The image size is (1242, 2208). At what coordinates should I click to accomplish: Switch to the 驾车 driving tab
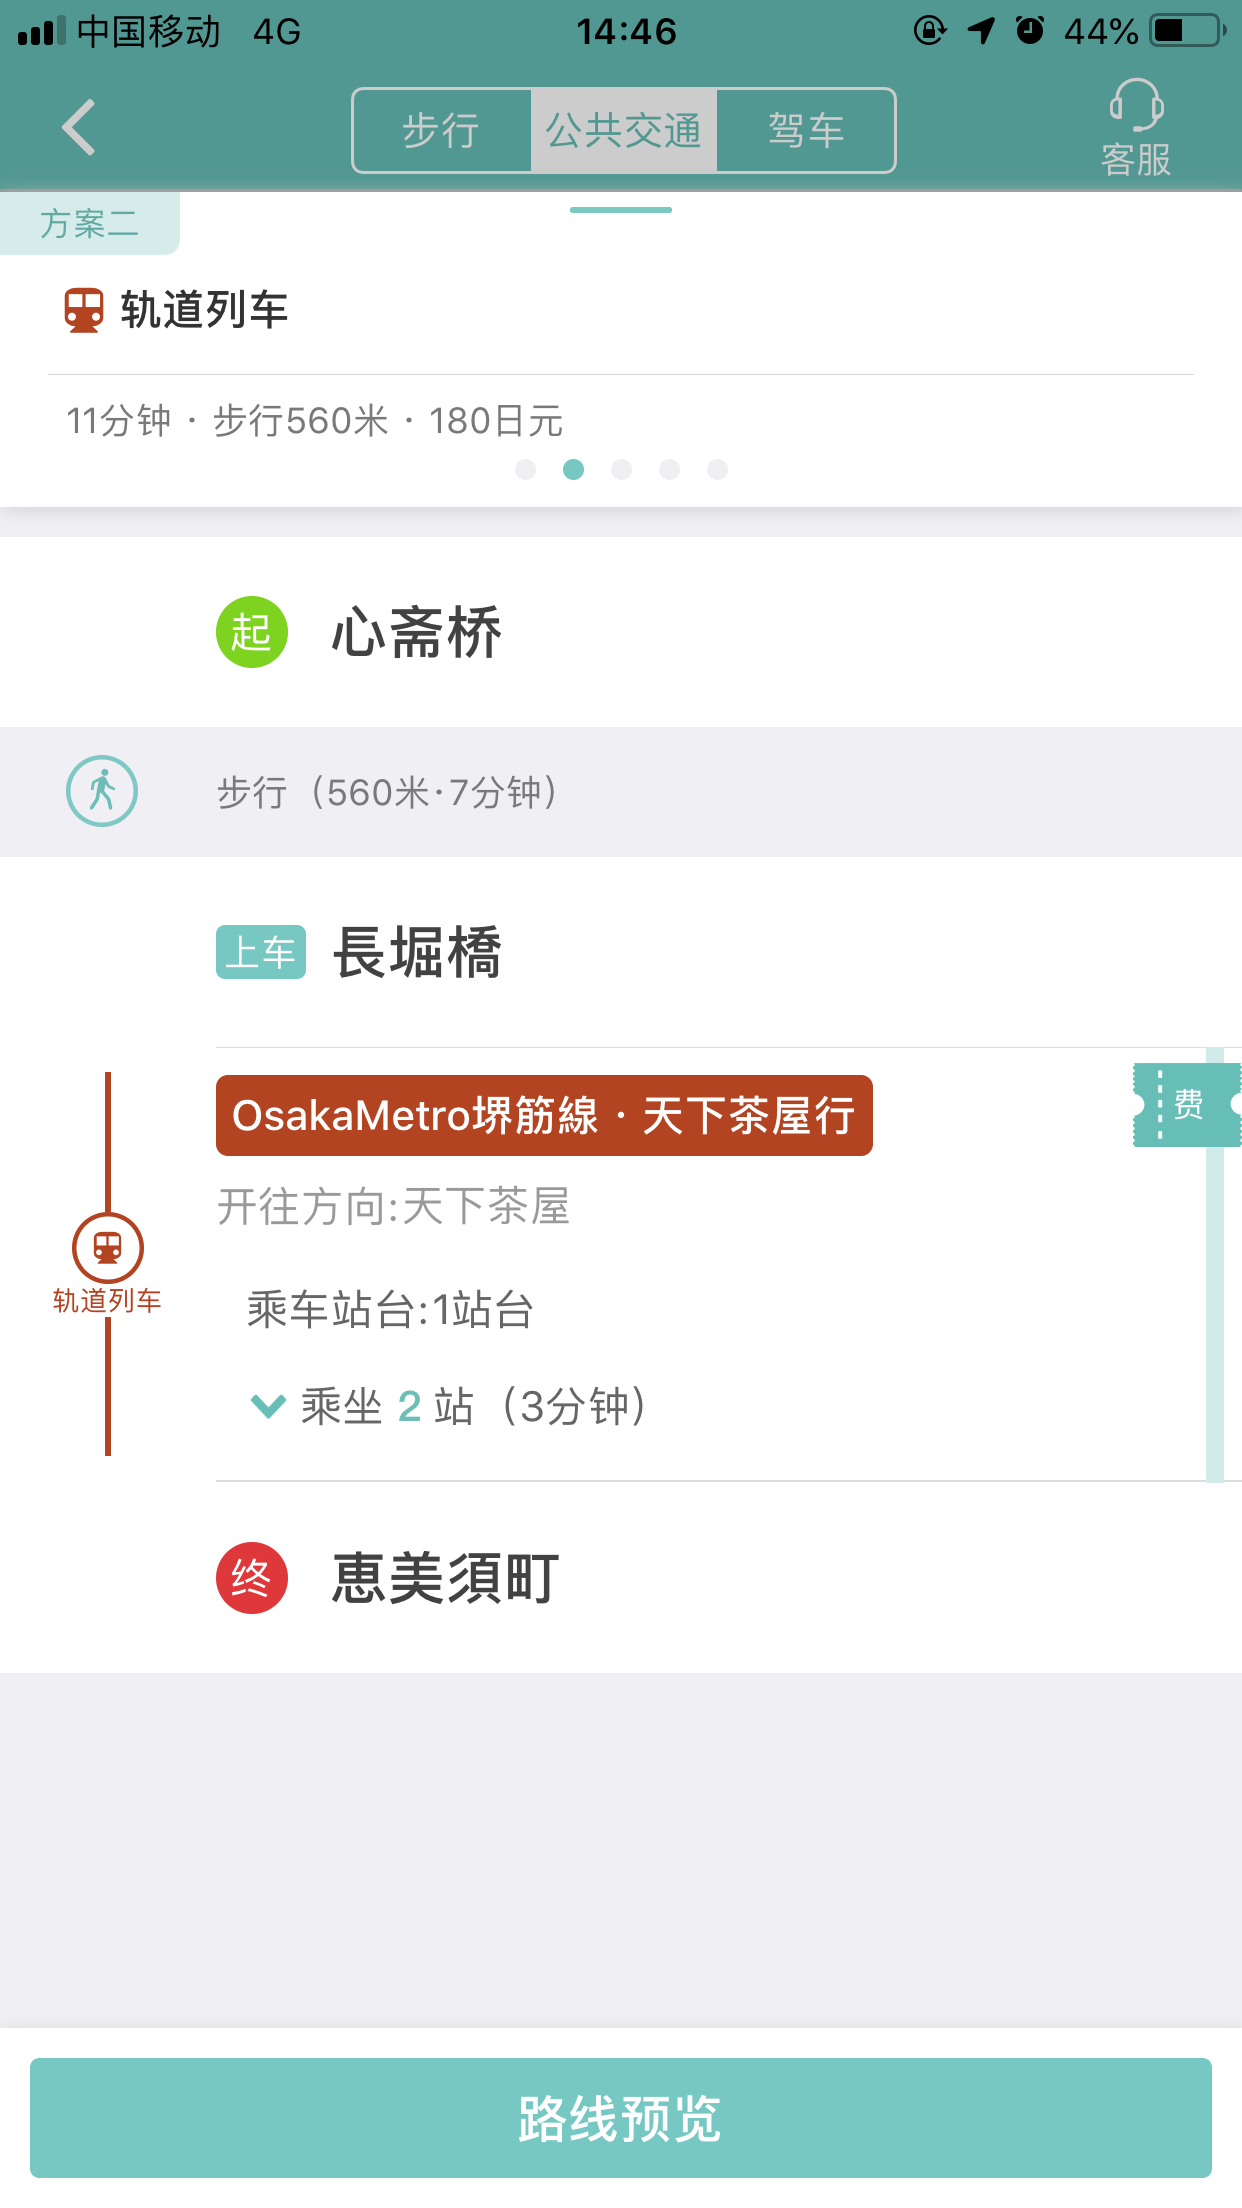coord(806,131)
